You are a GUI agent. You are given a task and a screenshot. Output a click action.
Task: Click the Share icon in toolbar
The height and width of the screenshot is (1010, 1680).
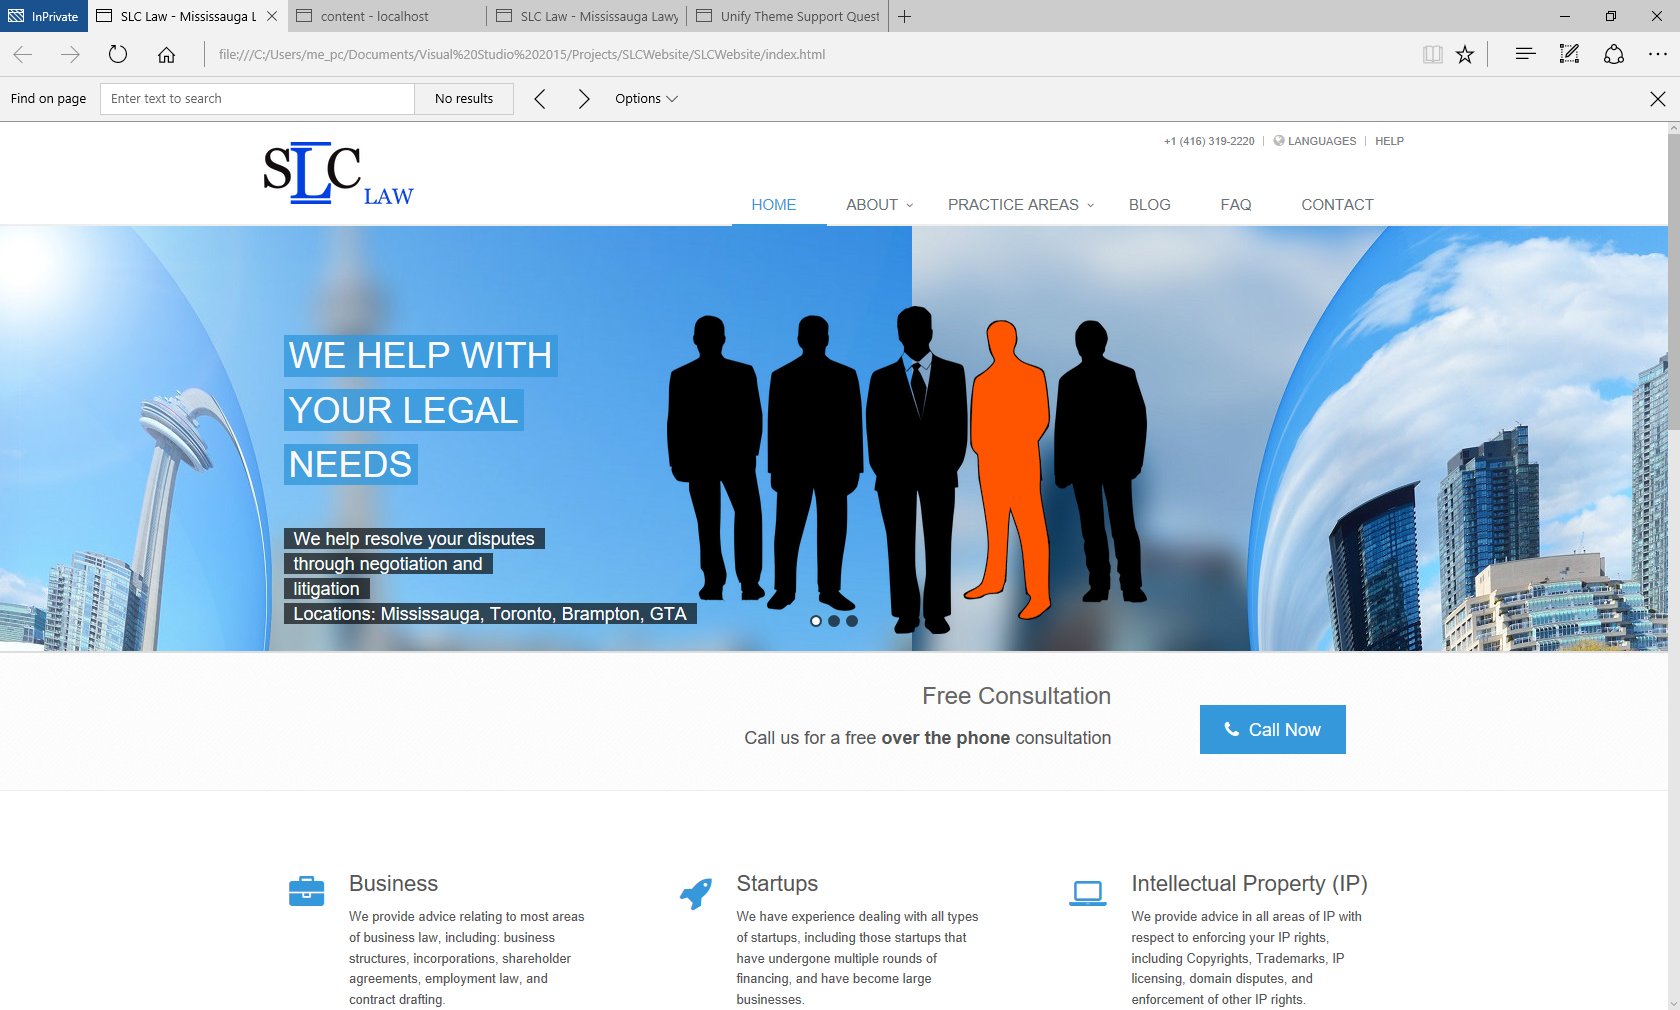[1613, 54]
